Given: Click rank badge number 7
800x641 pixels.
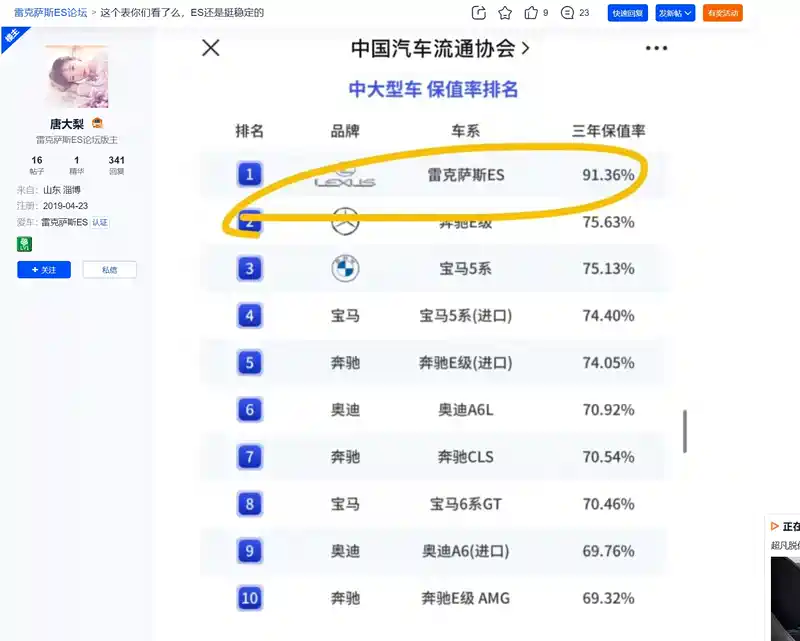Looking at the screenshot, I should click(x=249, y=457).
